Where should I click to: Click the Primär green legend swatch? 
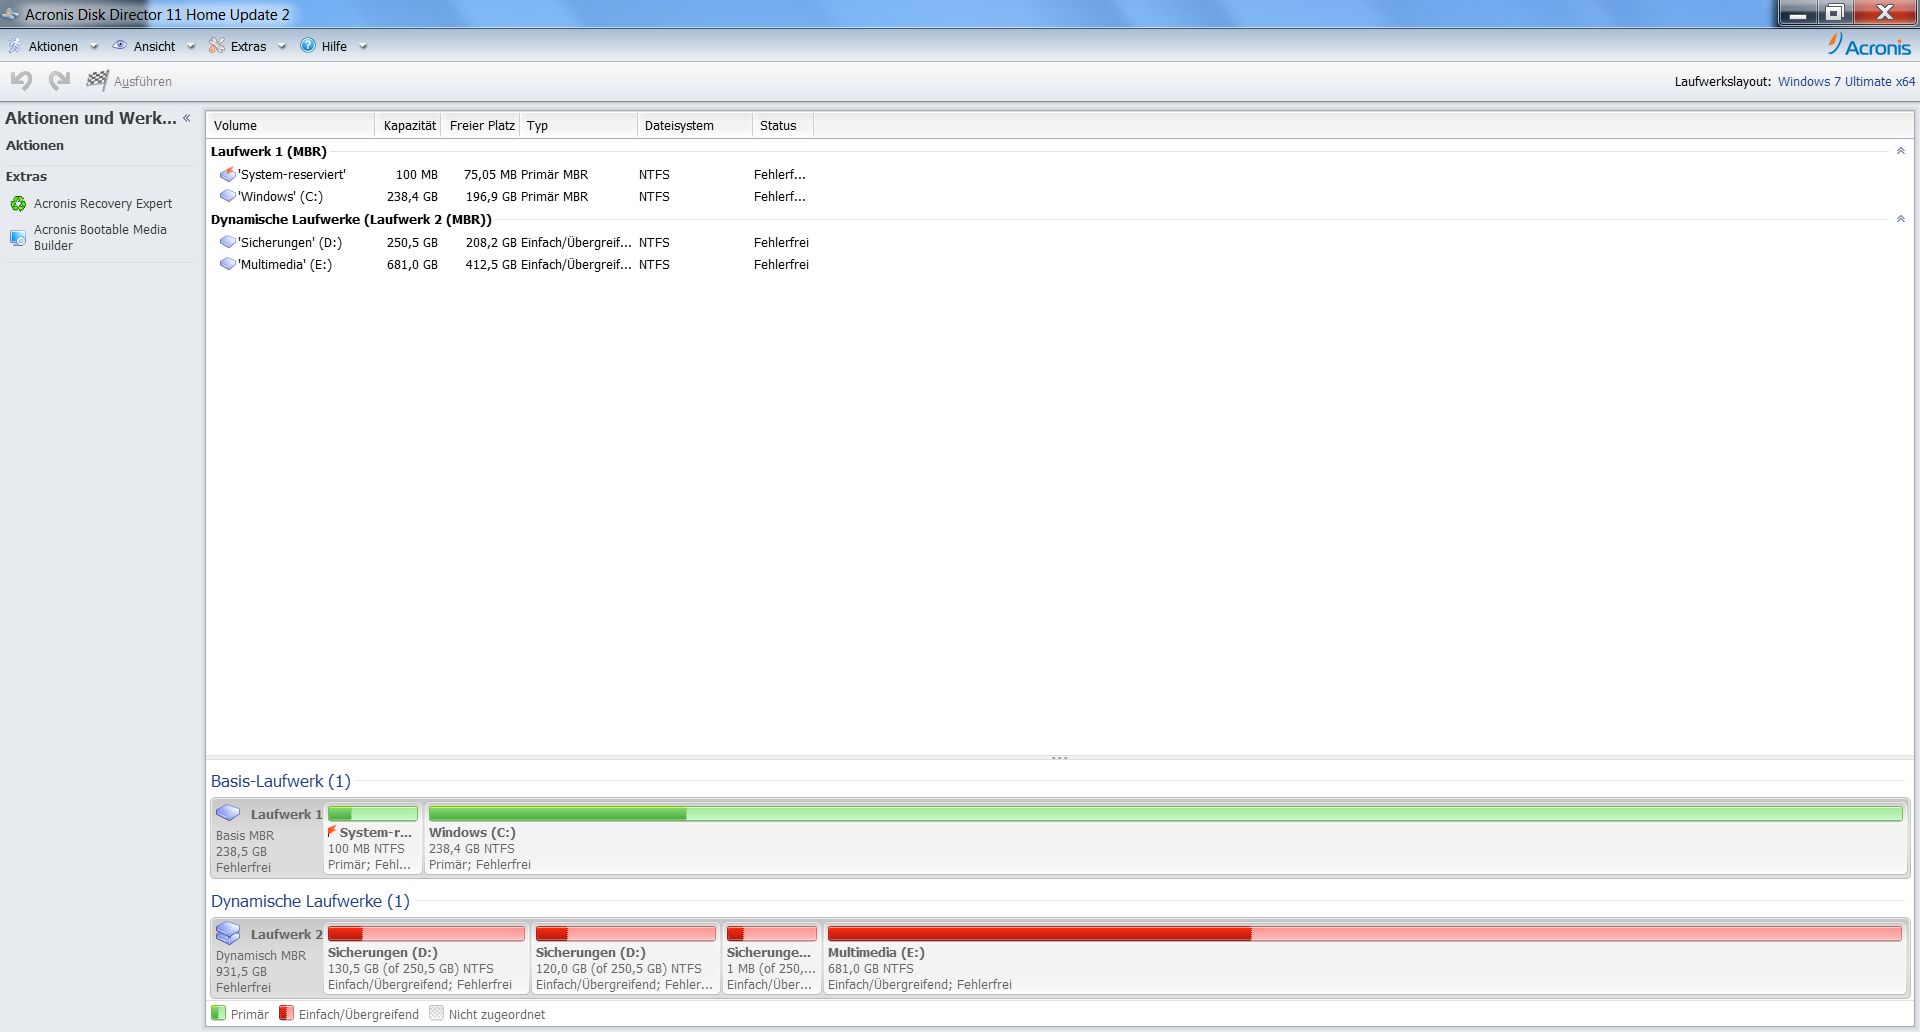[x=218, y=1013]
